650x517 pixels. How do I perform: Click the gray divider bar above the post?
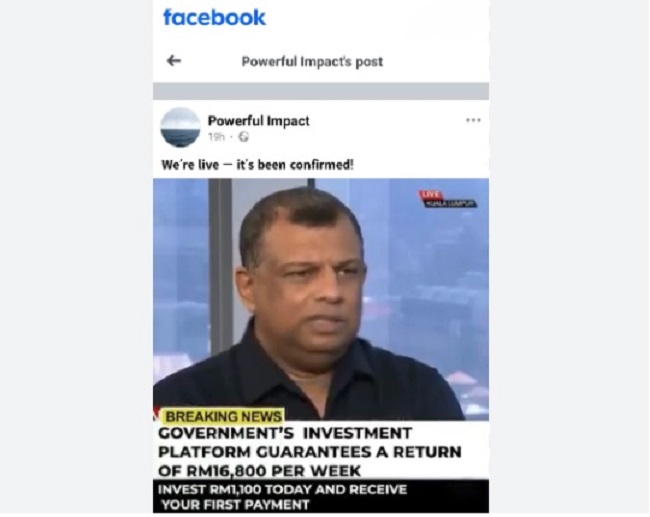tap(321, 91)
